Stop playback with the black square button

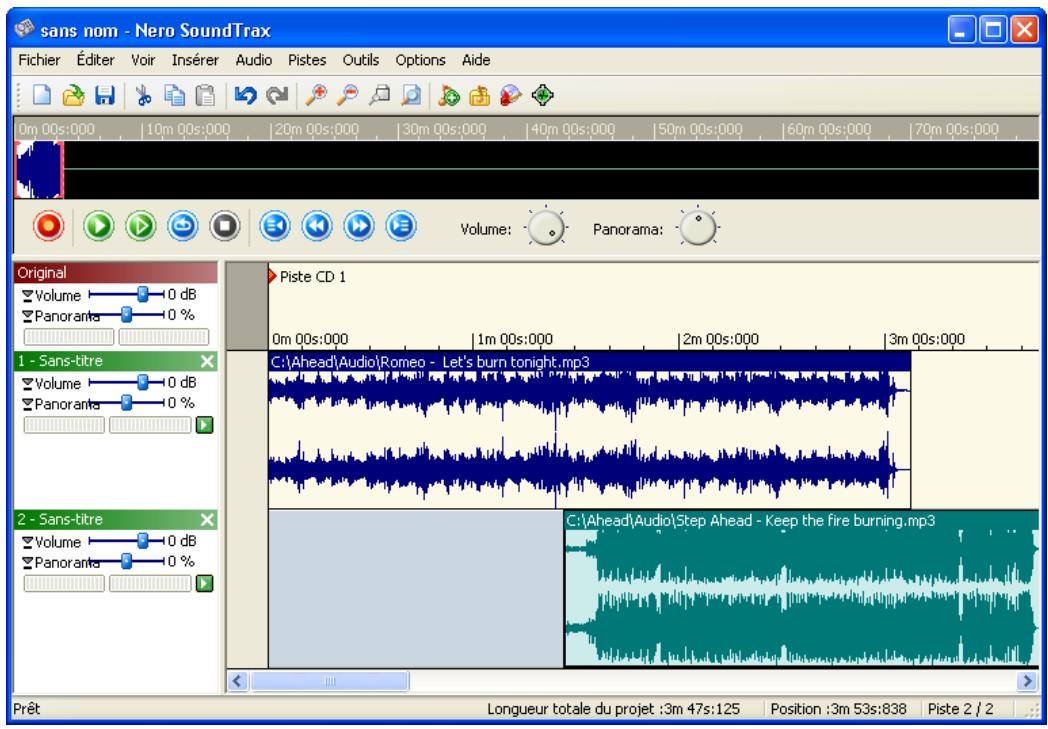[225, 226]
